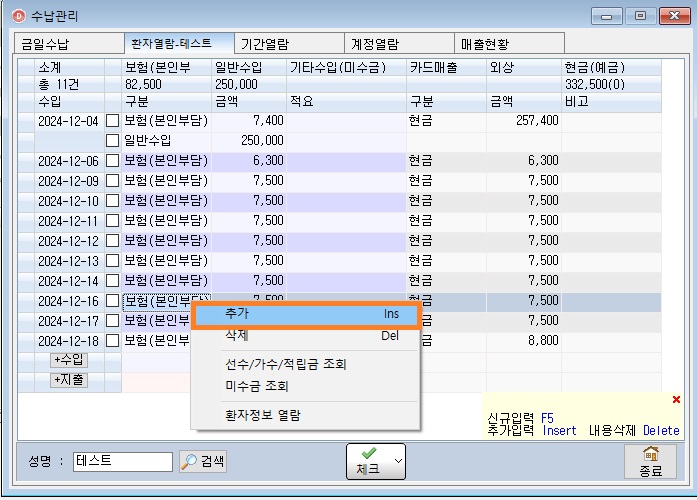
Task: Click the magnifier search icon
Action: point(189,461)
